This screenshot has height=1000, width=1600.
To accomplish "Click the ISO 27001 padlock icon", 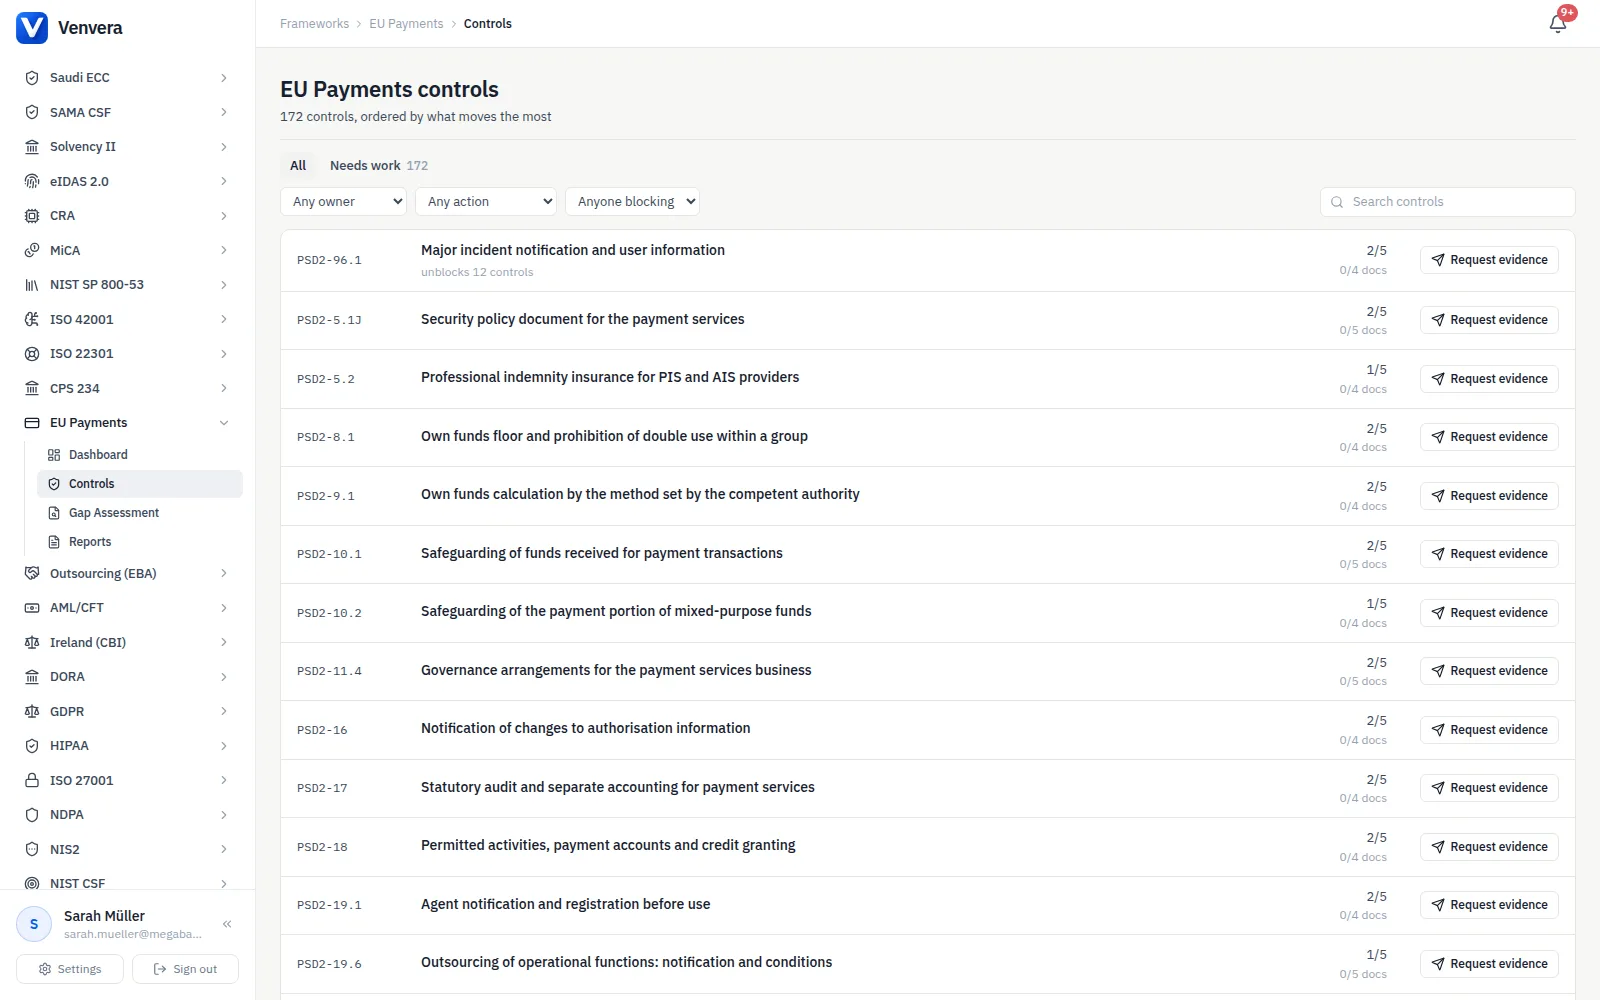I will point(32,781).
